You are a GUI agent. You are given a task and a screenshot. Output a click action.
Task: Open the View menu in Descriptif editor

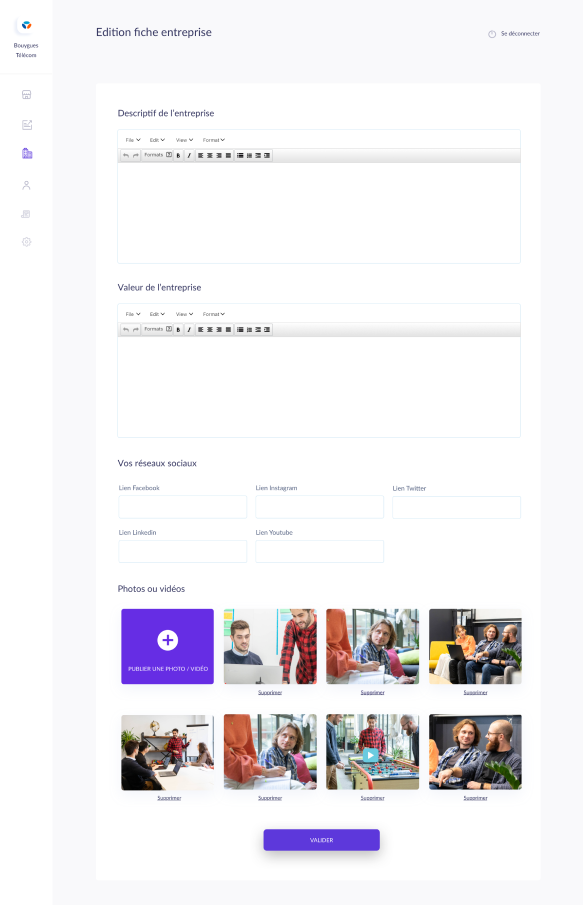184,140
